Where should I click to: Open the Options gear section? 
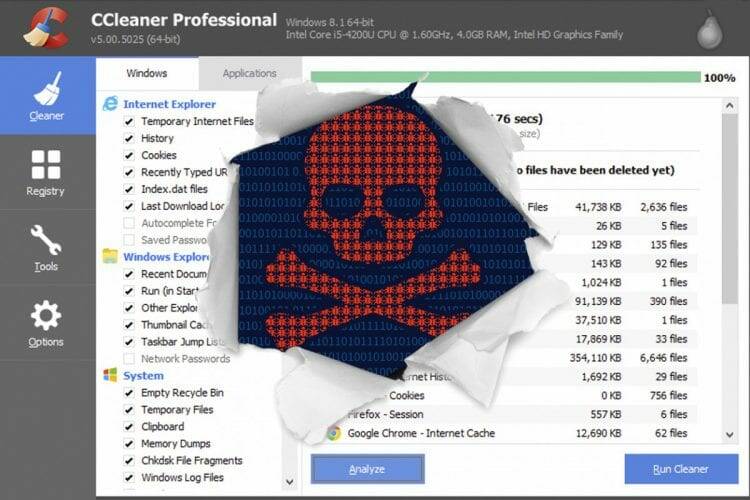click(x=47, y=323)
